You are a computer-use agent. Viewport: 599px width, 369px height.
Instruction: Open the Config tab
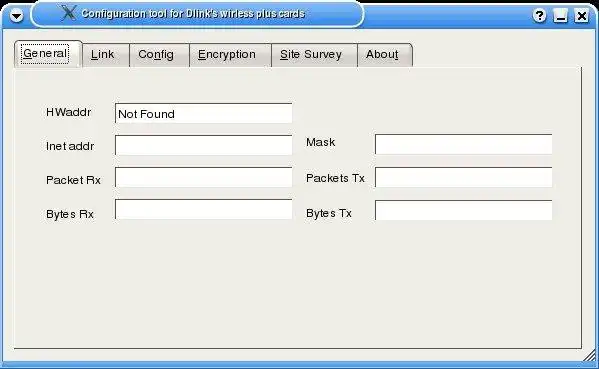159,55
